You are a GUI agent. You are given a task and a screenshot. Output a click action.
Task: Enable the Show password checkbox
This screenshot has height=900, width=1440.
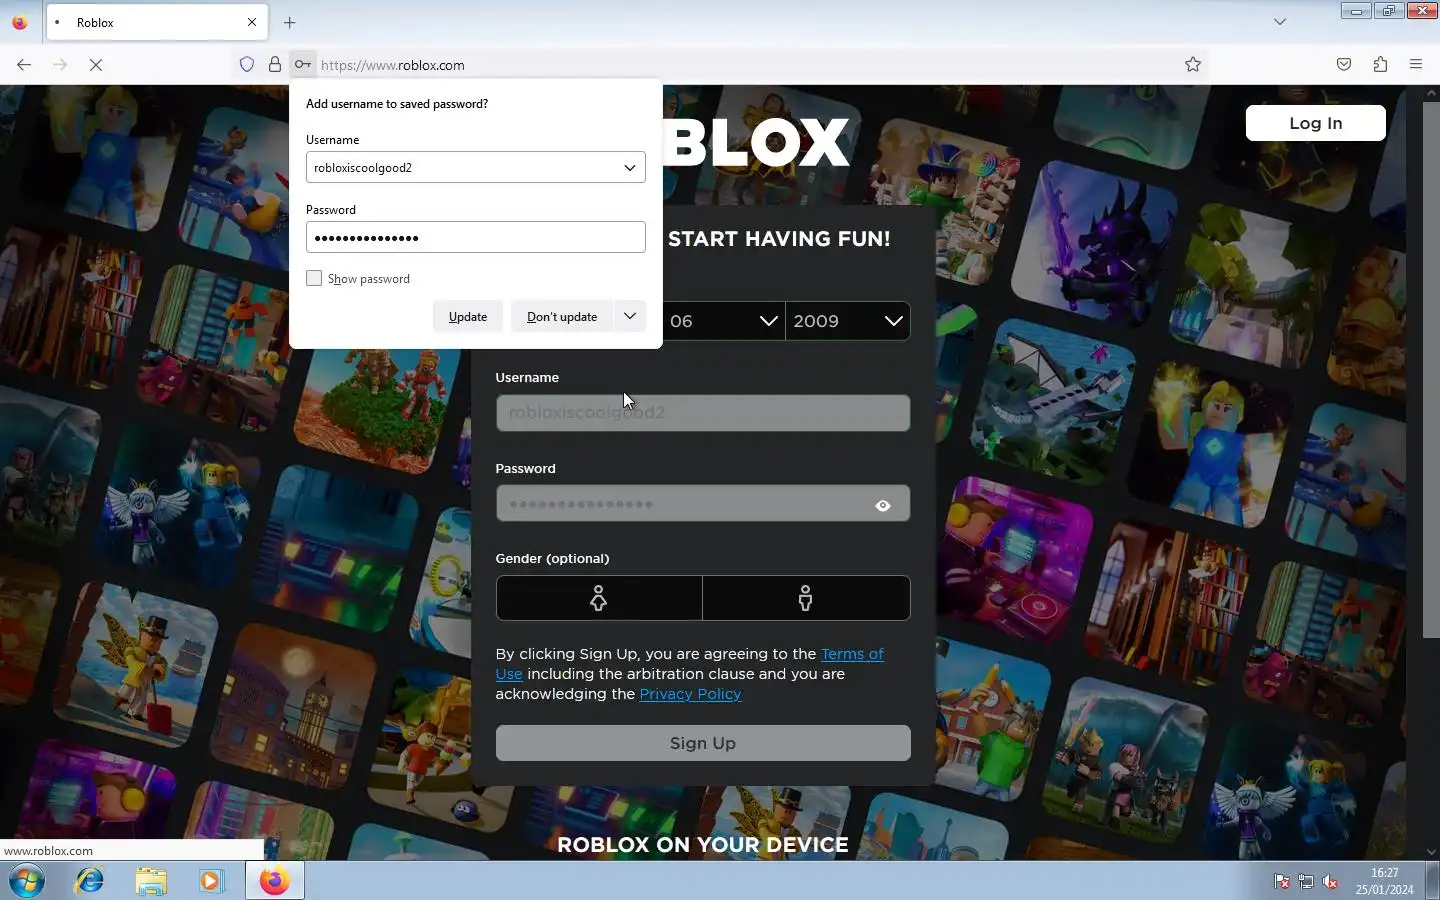coord(314,278)
